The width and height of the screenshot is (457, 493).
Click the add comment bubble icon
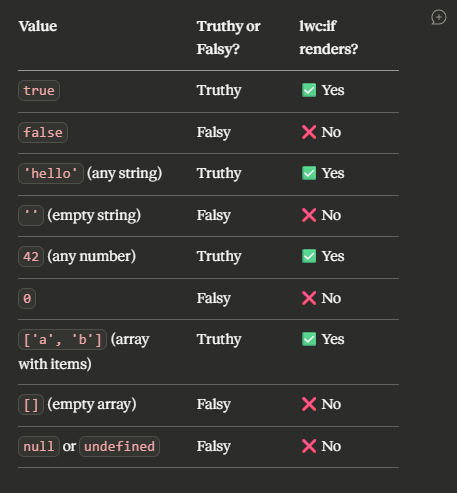tap(439, 17)
